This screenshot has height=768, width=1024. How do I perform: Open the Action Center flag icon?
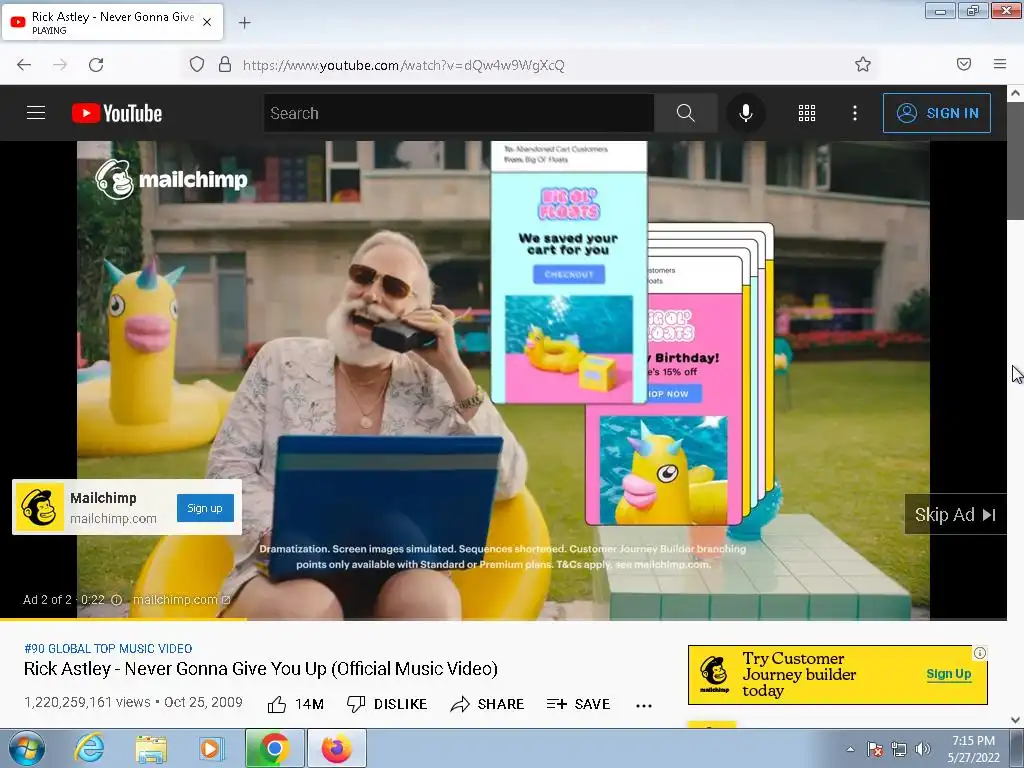[875, 749]
